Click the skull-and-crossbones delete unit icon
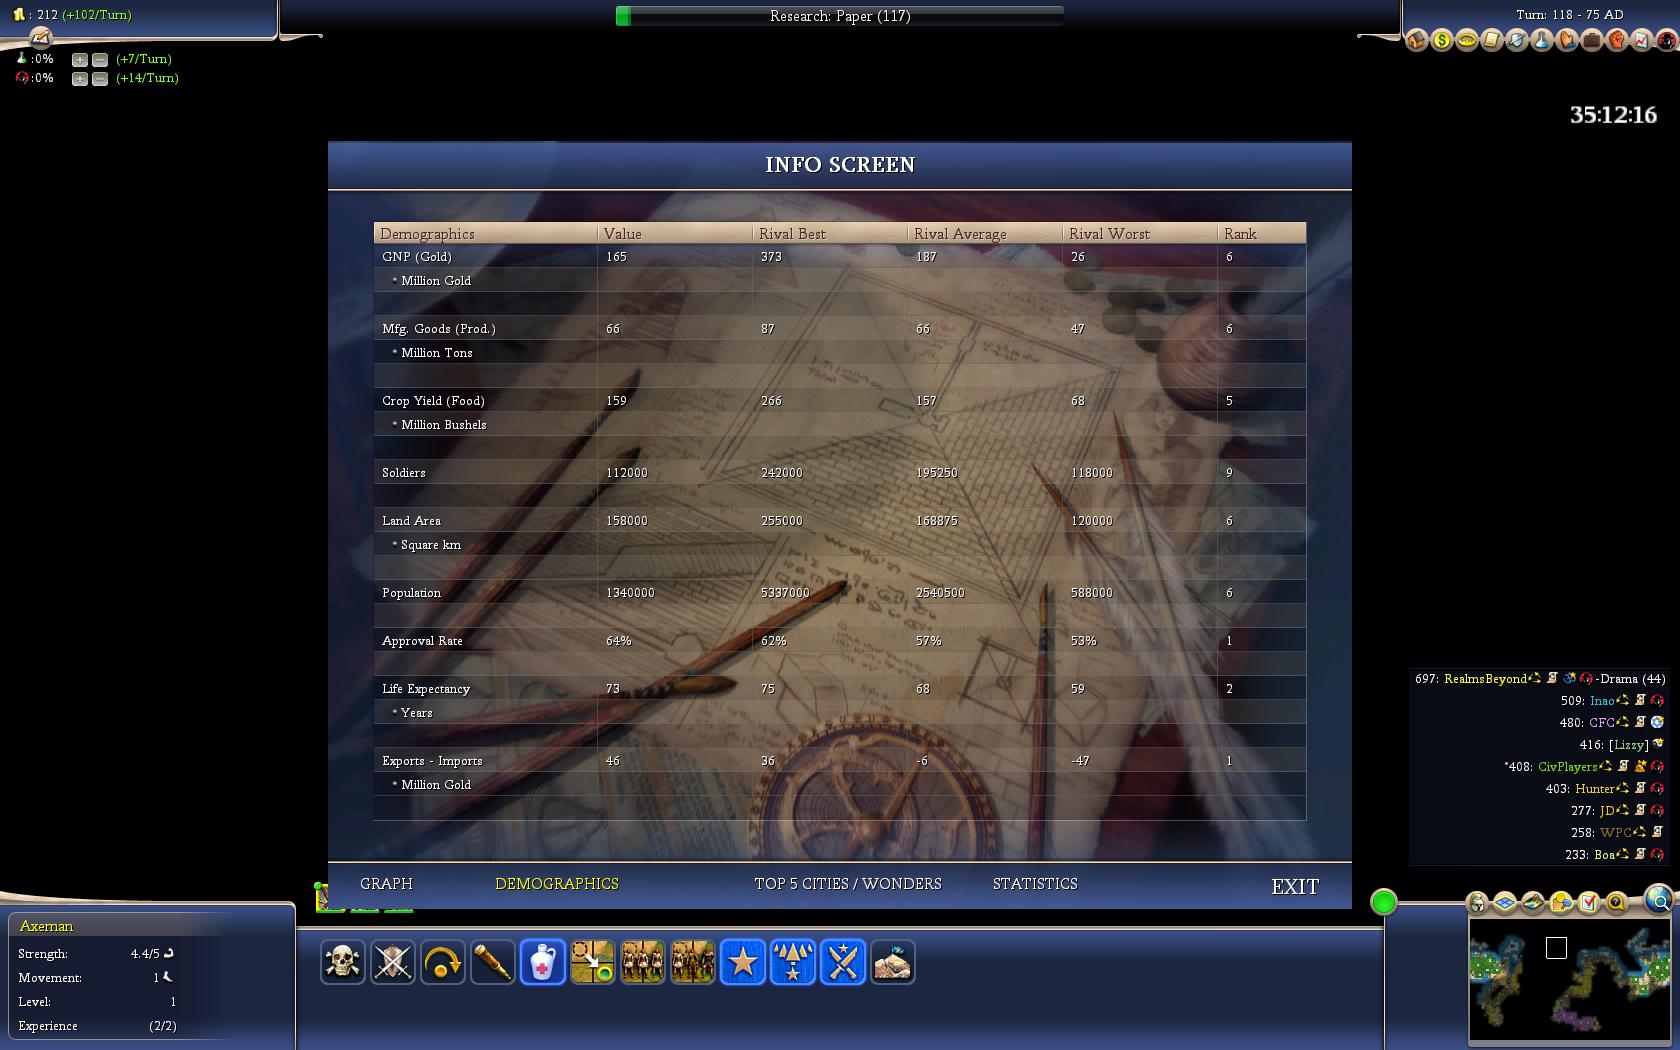 click(x=342, y=963)
